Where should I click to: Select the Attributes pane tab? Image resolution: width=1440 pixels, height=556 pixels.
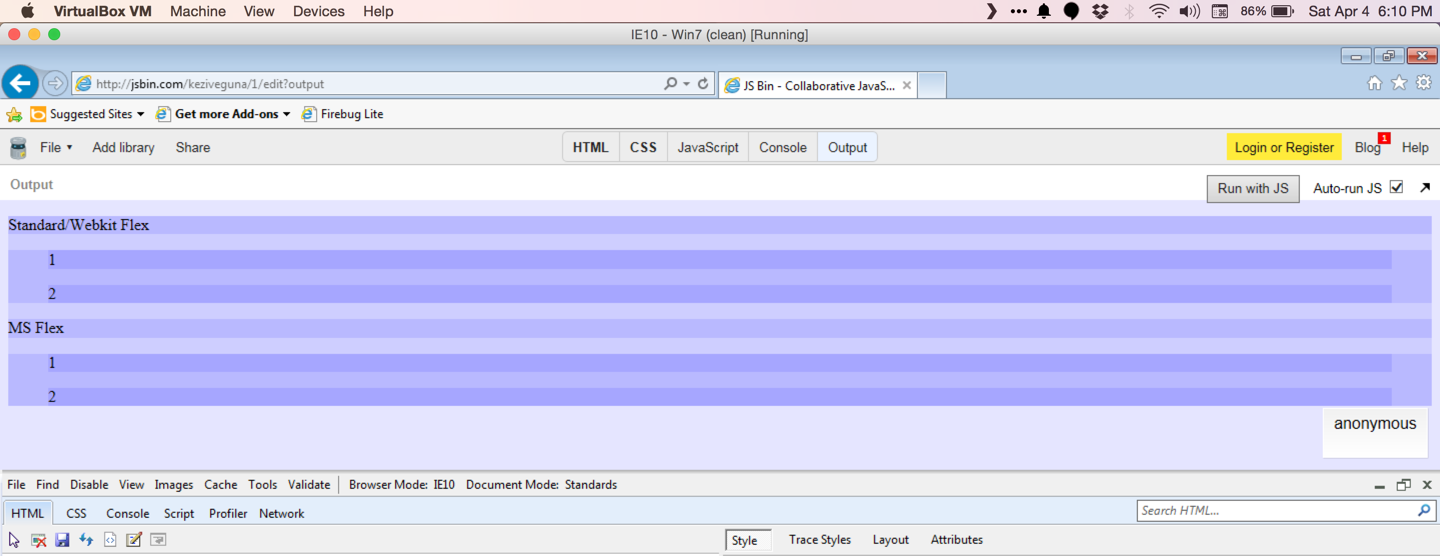pyautogui.click(x=957, y=540)
